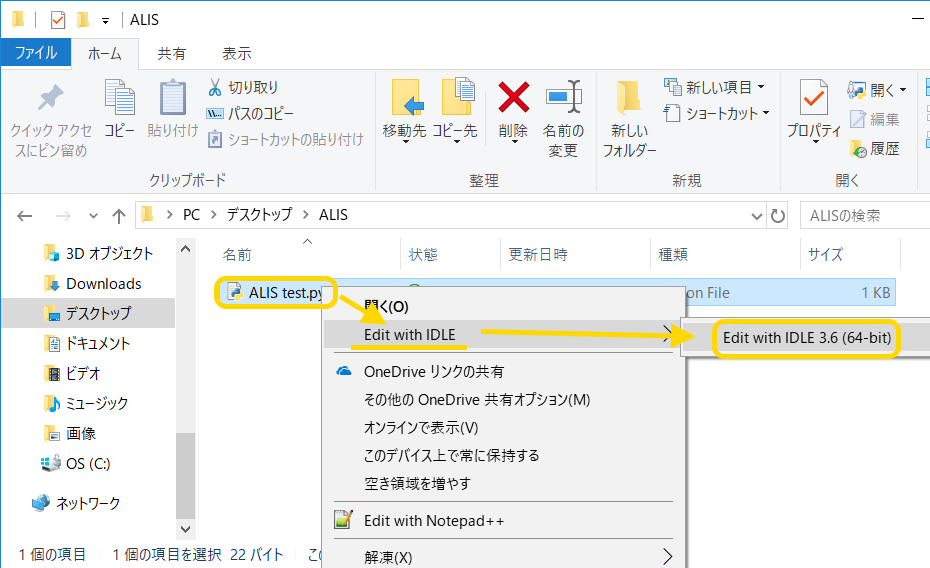Screen dimensions: 930x568
Task: Click the Delete (削除) red X icon
Action: [513, 99]
